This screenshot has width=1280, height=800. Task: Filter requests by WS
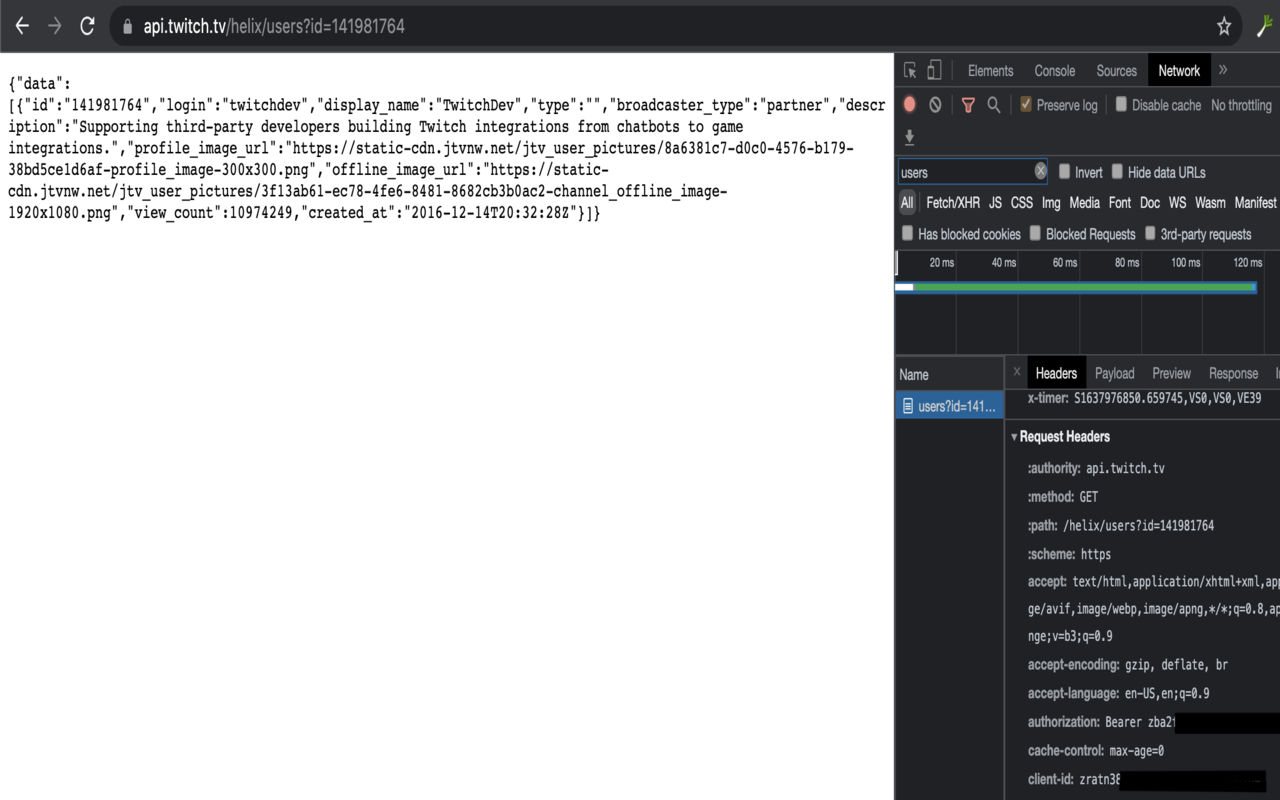[1177, 203]
